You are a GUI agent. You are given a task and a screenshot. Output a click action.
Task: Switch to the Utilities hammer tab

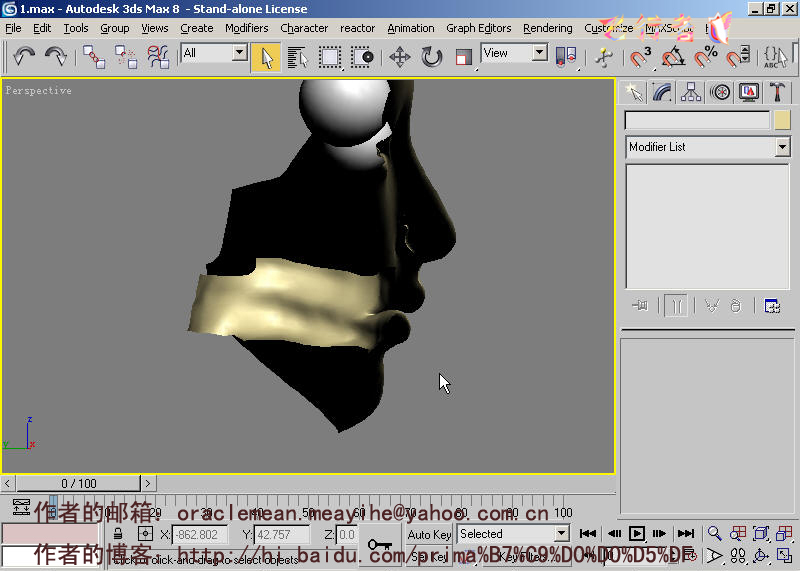click(778, 92)
